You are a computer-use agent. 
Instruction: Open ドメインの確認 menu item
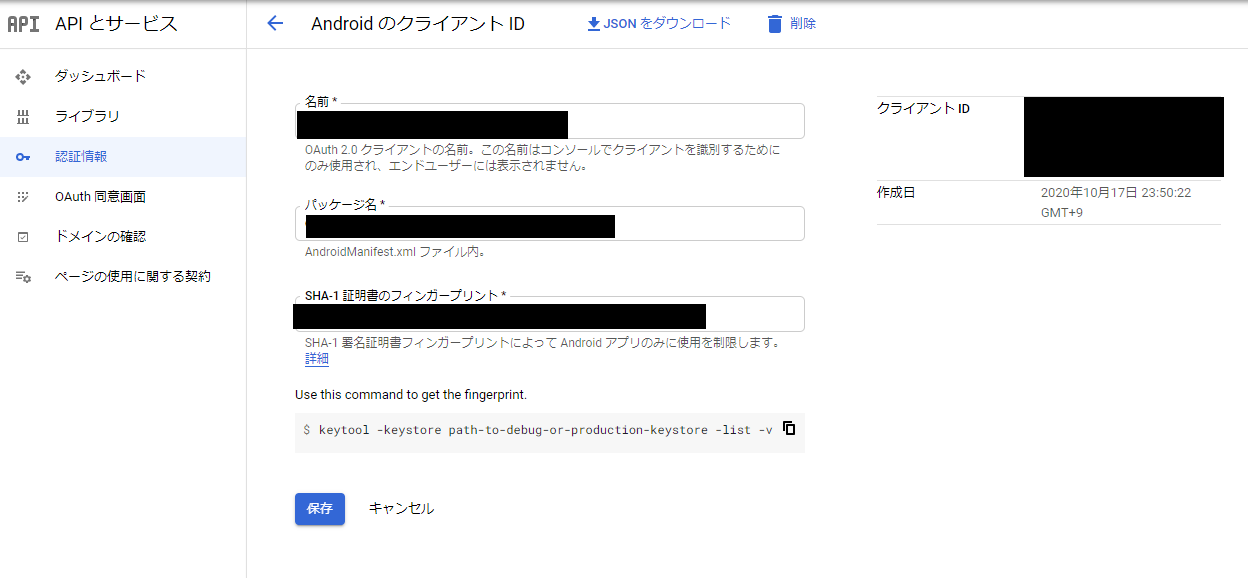pyautogui.click(x=100, y=237)
